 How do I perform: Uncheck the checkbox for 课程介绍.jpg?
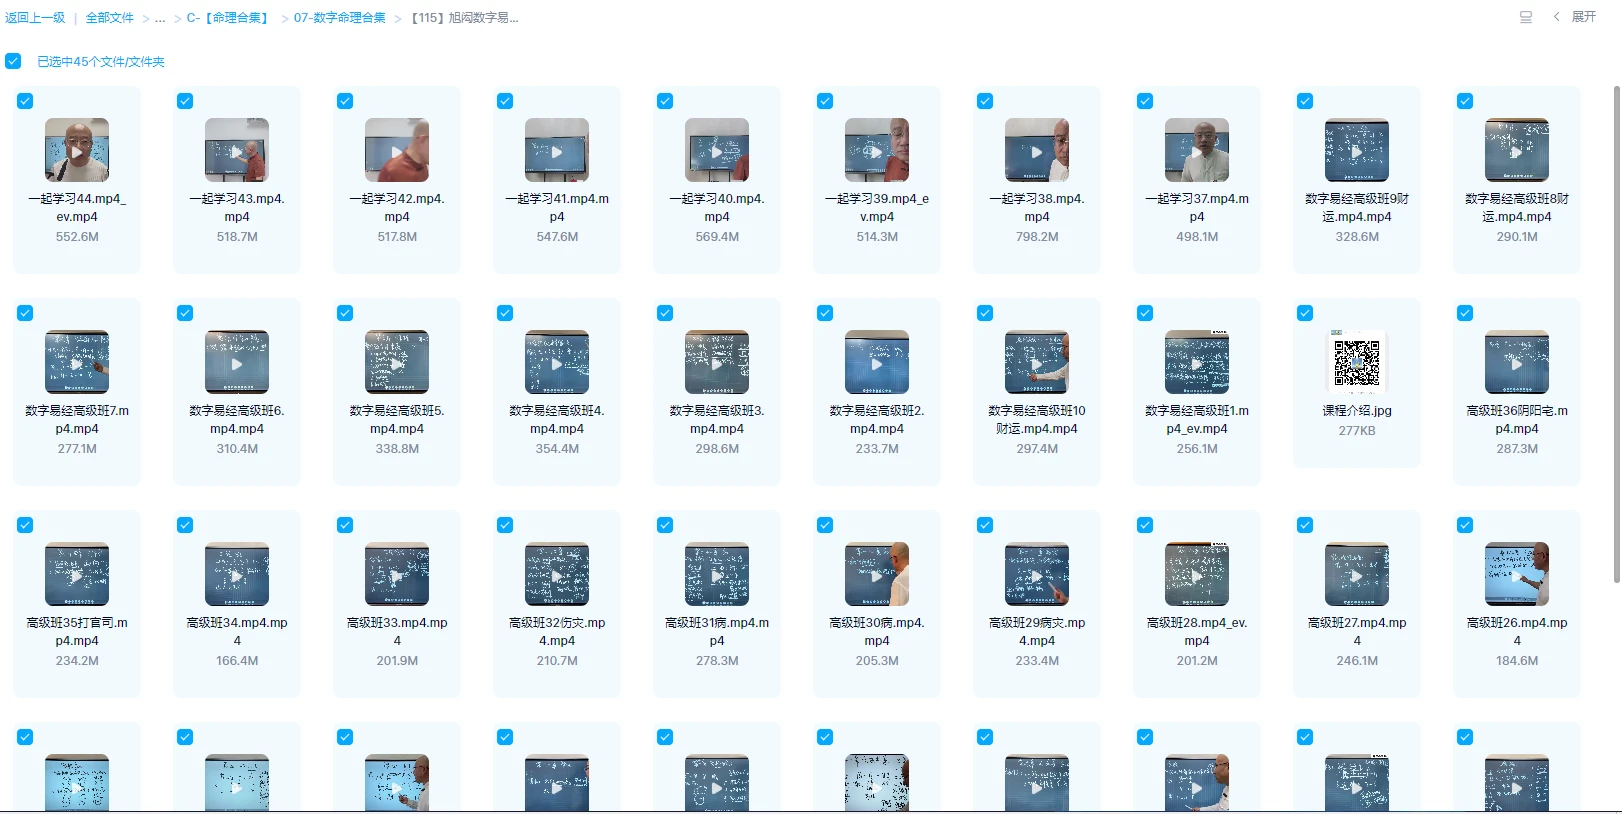pyautogui.click(x=1305, y=313)
